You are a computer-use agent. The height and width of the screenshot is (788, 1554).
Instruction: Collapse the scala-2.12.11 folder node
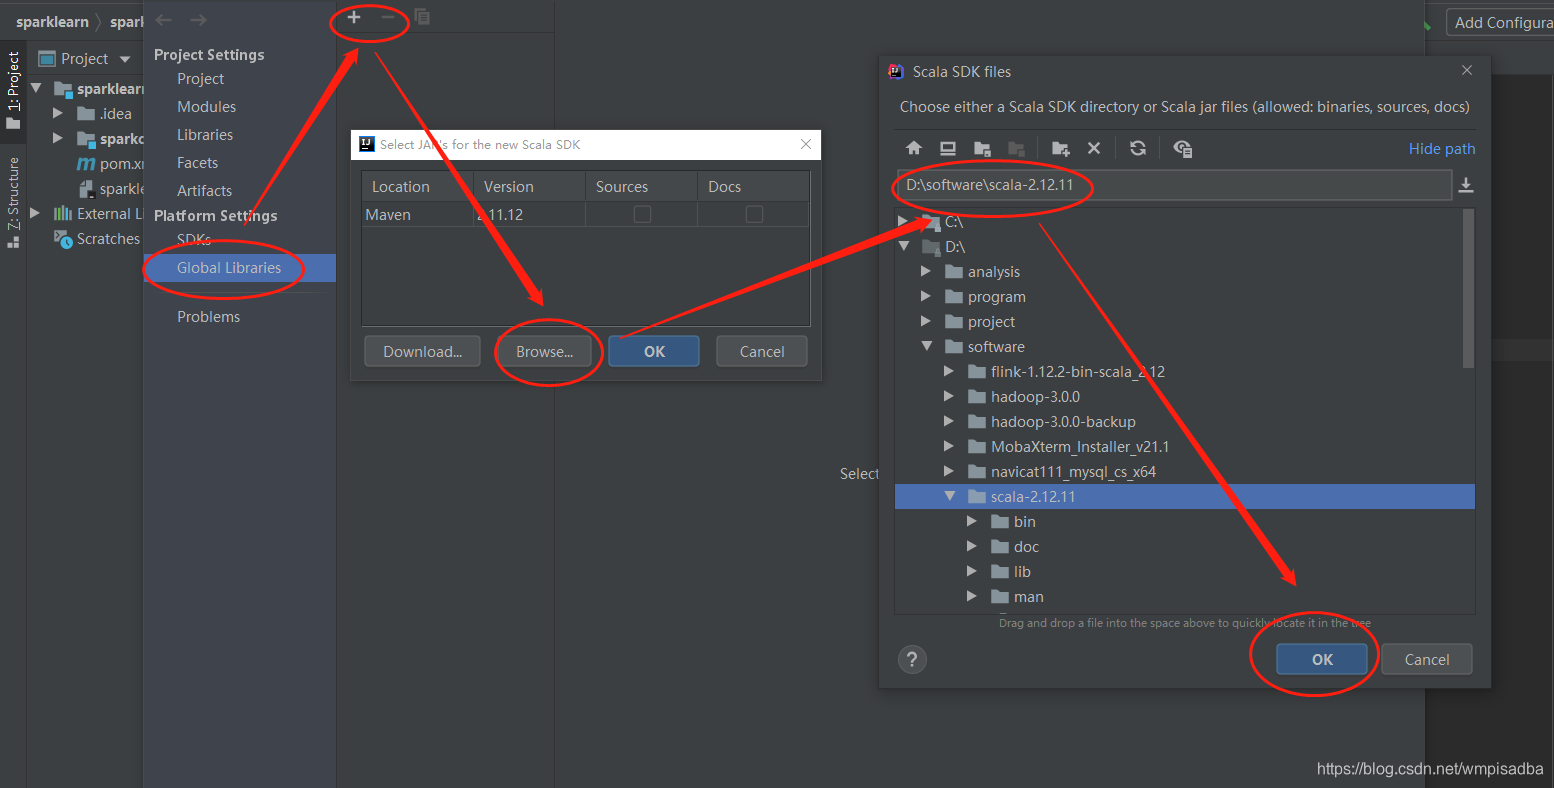(950, 496)
